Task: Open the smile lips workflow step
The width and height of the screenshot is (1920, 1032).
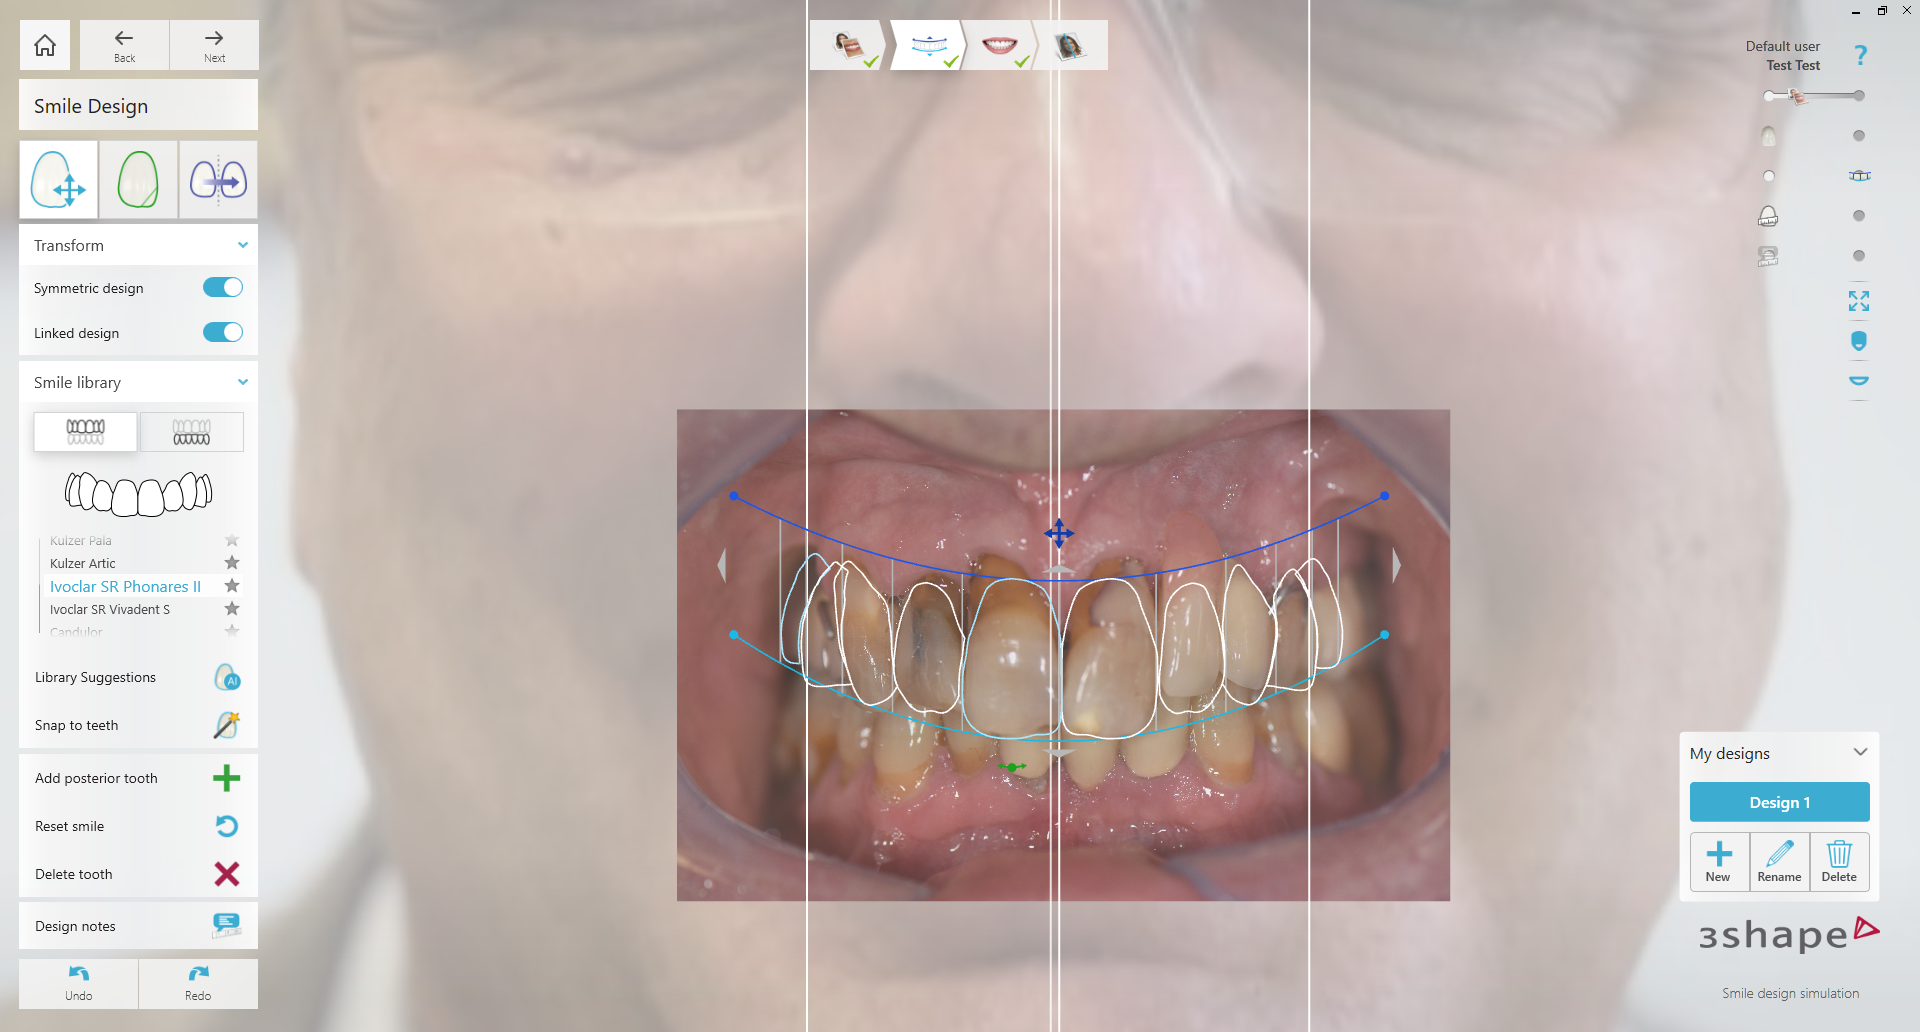Action: 999,46
